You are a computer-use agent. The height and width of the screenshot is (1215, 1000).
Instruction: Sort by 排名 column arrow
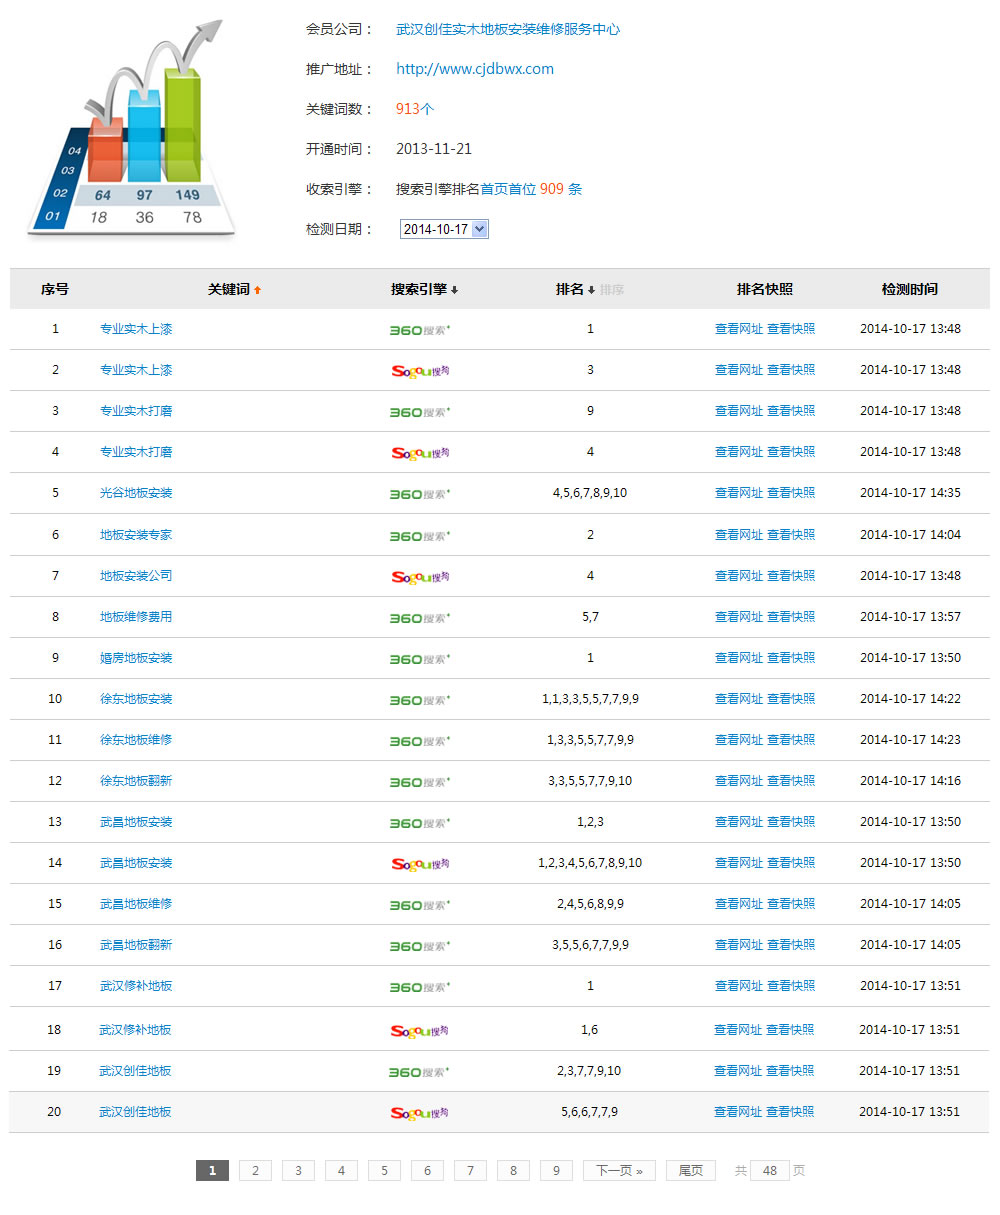591,290
